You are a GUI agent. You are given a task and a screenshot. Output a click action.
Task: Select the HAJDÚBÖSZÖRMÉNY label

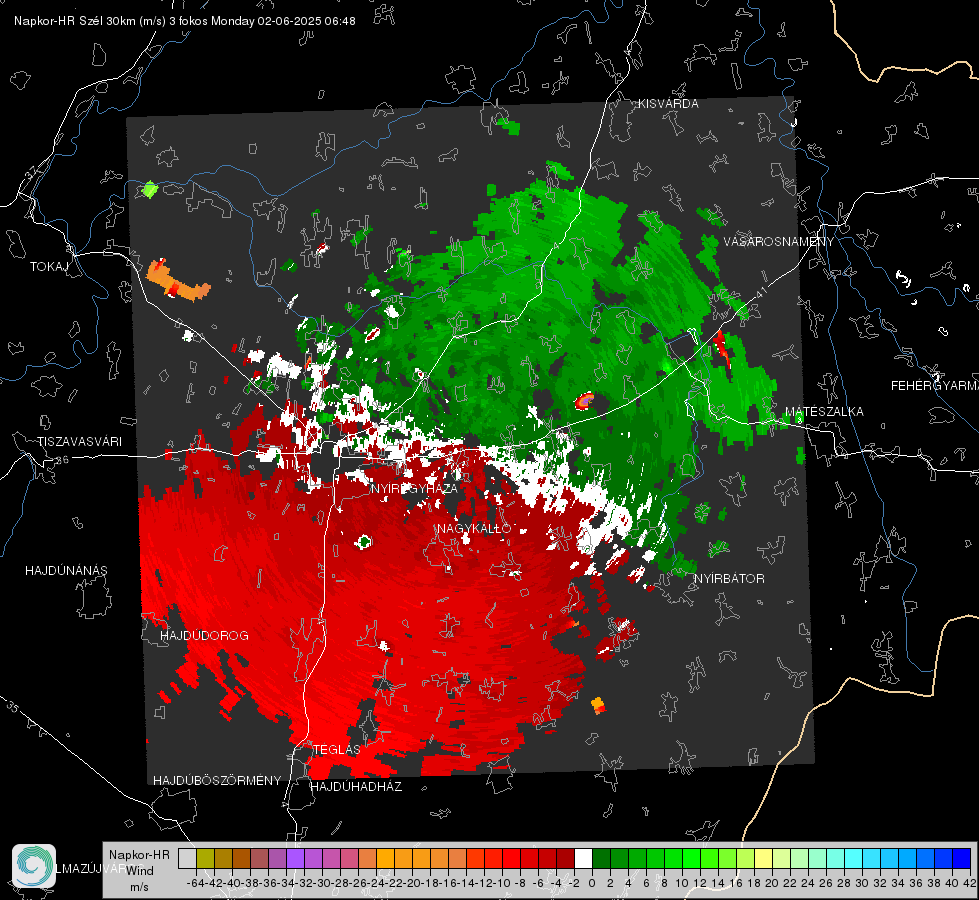point(217,781)
